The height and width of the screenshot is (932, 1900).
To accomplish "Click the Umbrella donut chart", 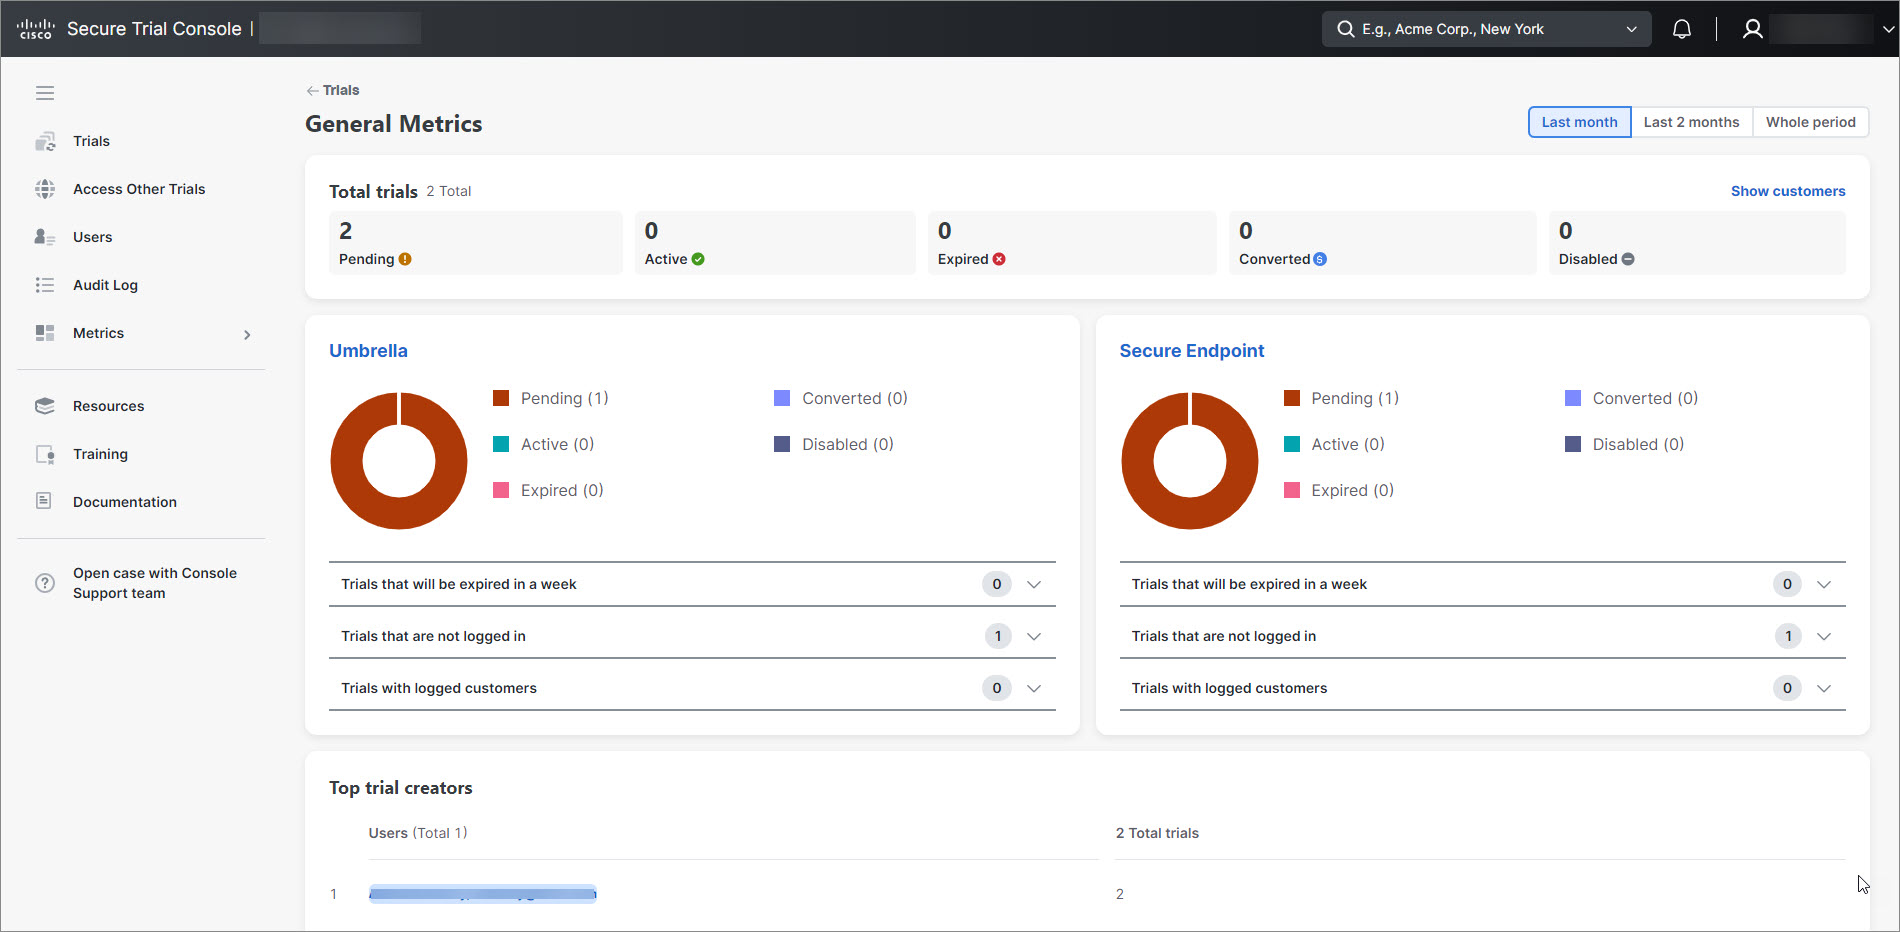I will pyautogui.click(x=399, y=461).
